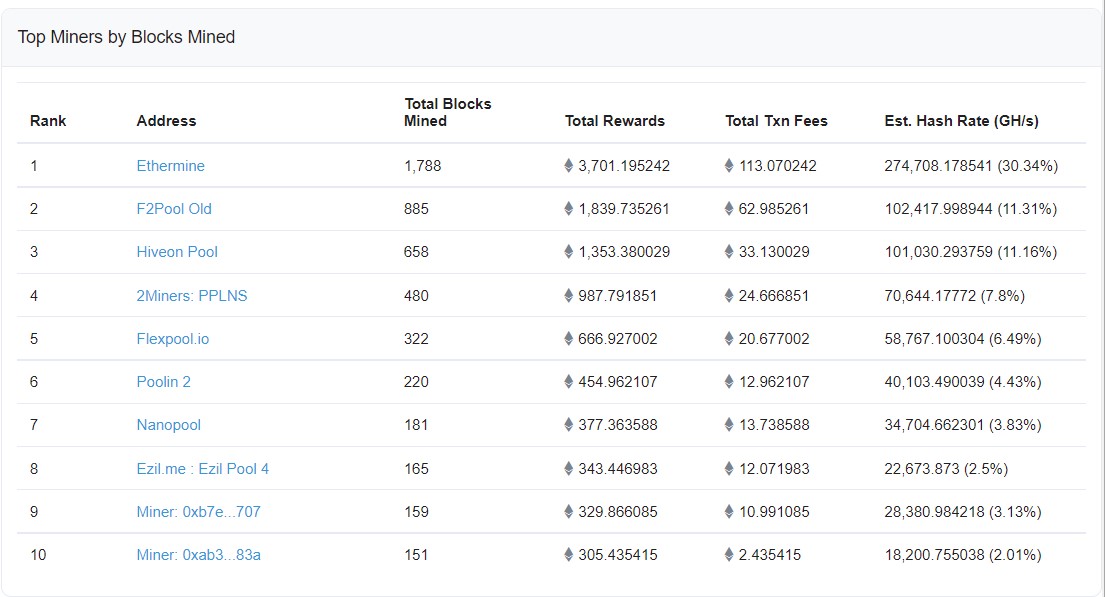Click the ETH icon beside 2Miners: PPLNS txn fees
This screenshot has height=597, width=1105.
[x=729, y=295]
